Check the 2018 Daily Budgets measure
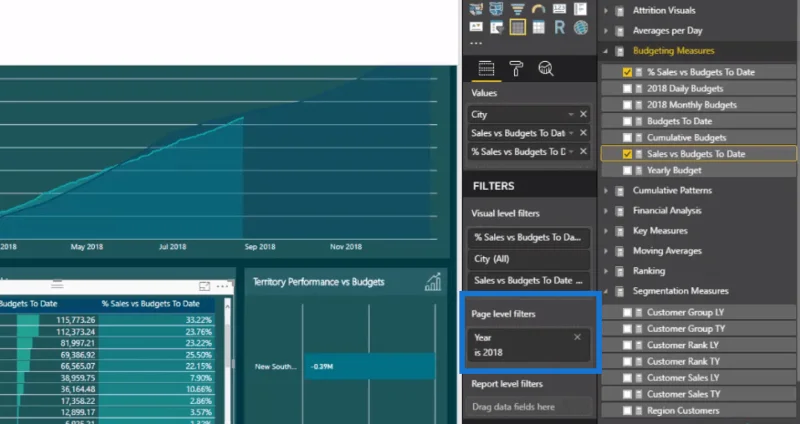Viewport: 800px width, 424px height. (627, 89)
